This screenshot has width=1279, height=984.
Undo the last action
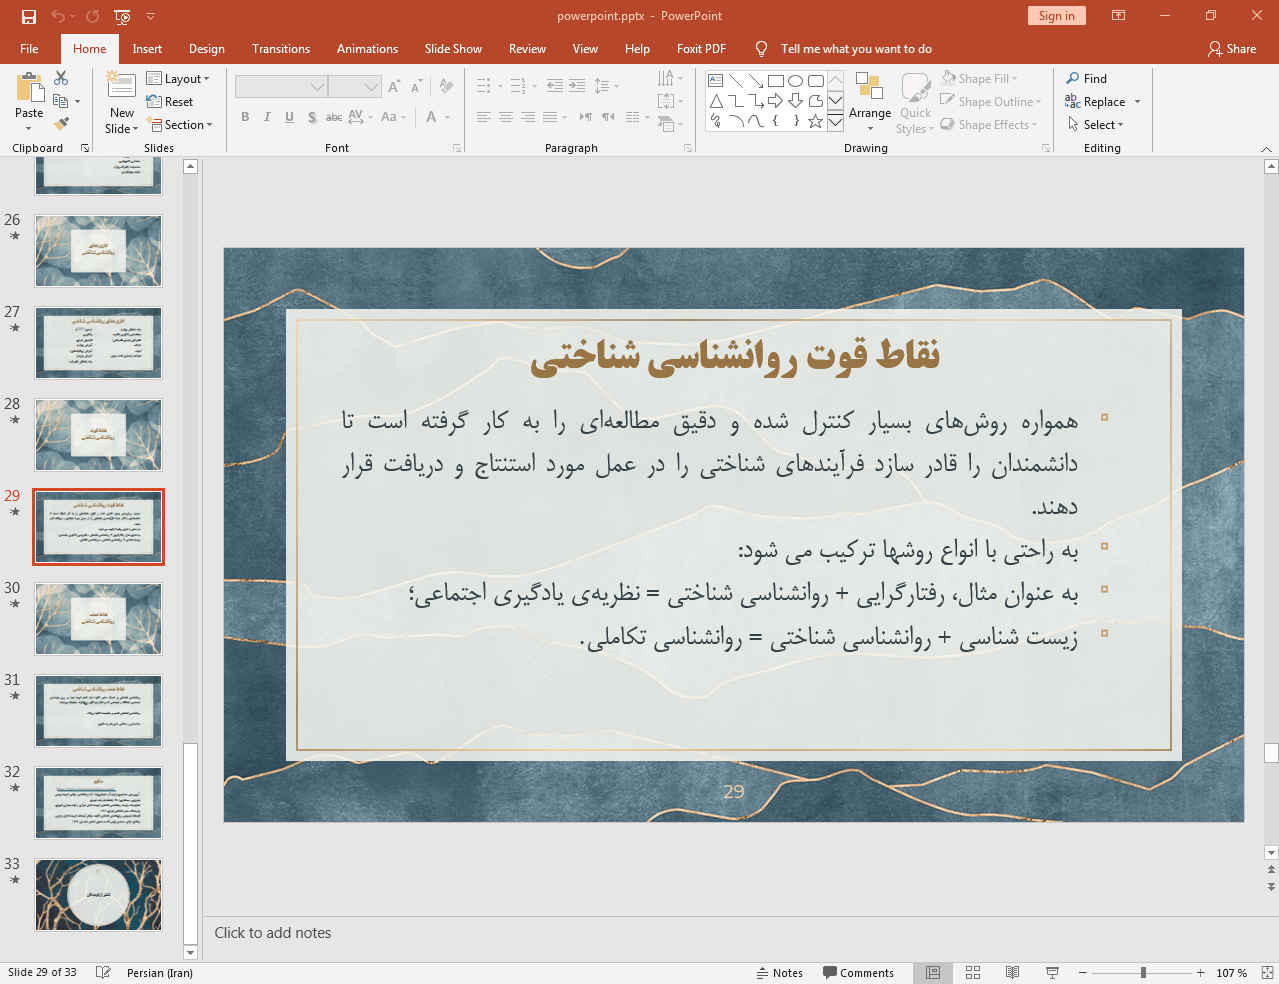pyautogui.click(x=58, y=16)
